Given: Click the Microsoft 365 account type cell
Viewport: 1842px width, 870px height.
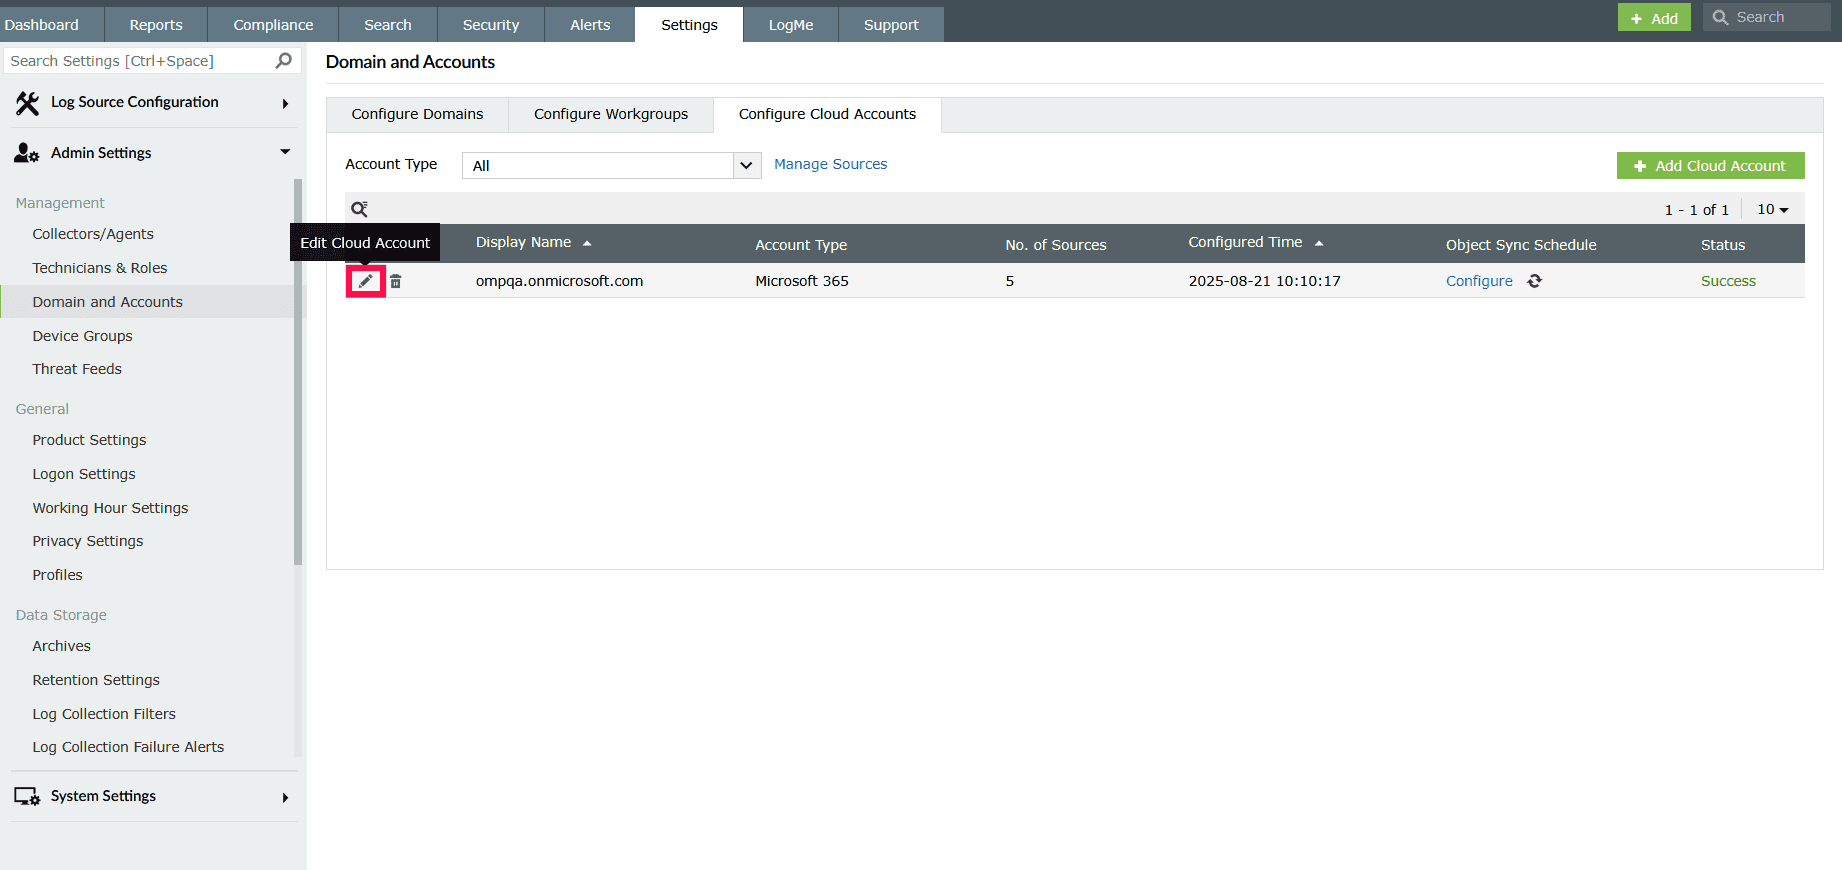Looking at the screenshot, I should pos(802,281).
